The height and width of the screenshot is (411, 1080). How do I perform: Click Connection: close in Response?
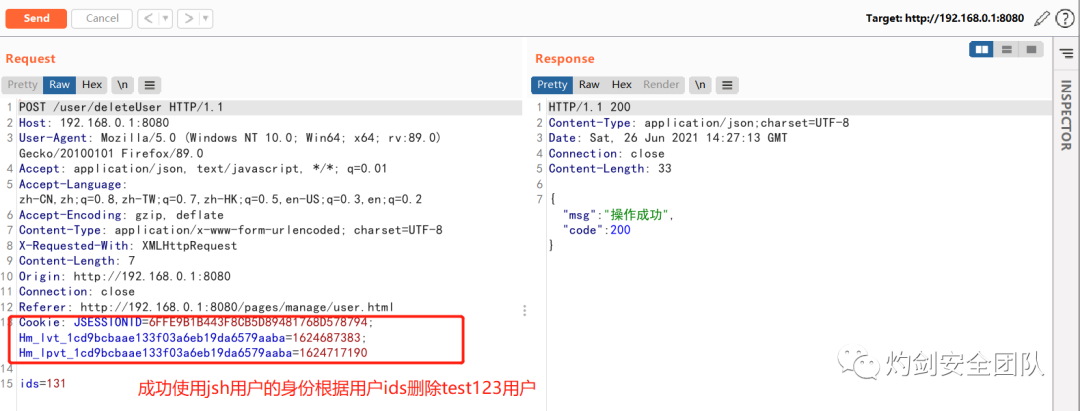pos(606,154)
